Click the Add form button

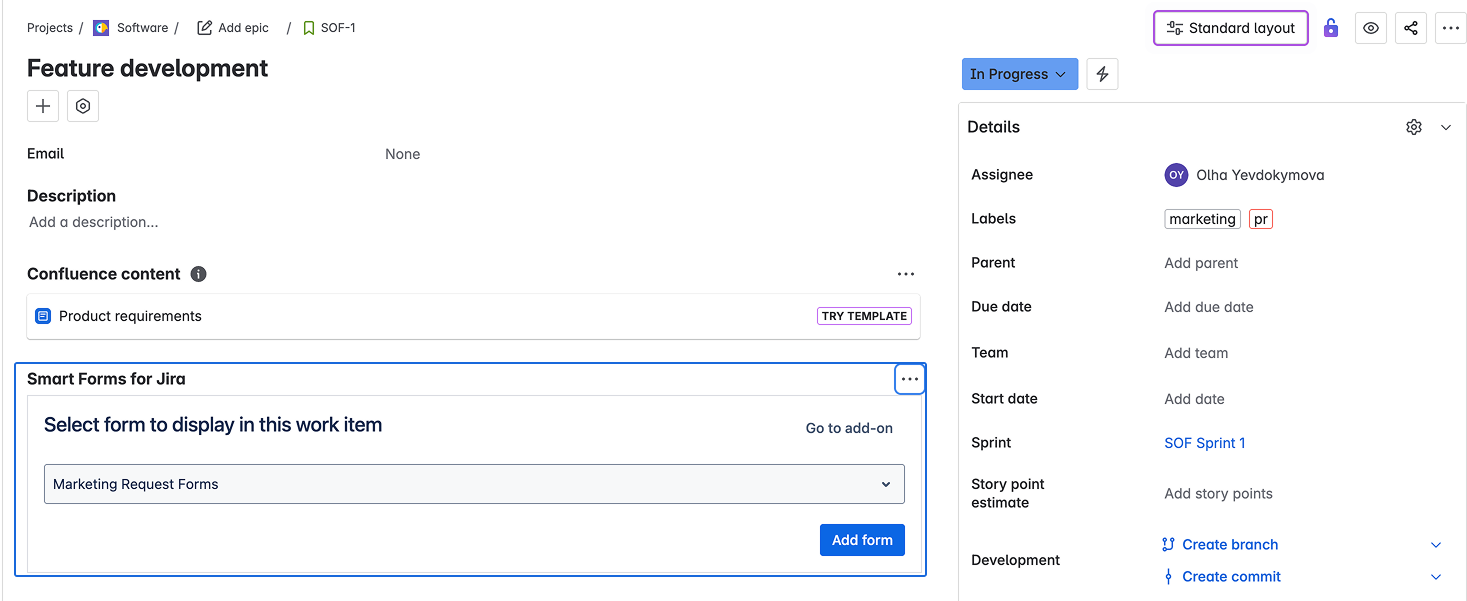pyautogui.click(x=862, y=540)
